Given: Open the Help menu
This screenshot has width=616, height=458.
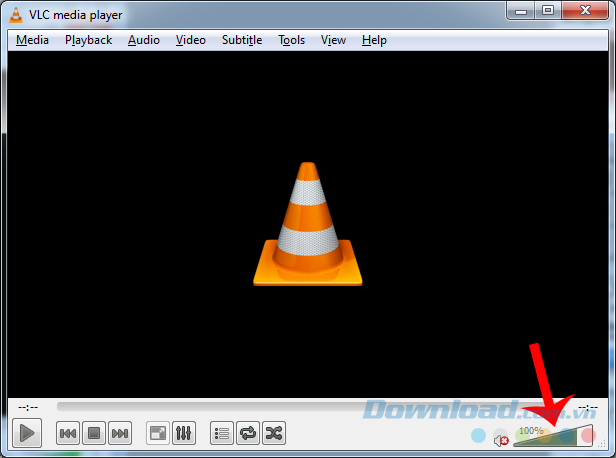Looking at the screenshot, I should pos(374,40).
